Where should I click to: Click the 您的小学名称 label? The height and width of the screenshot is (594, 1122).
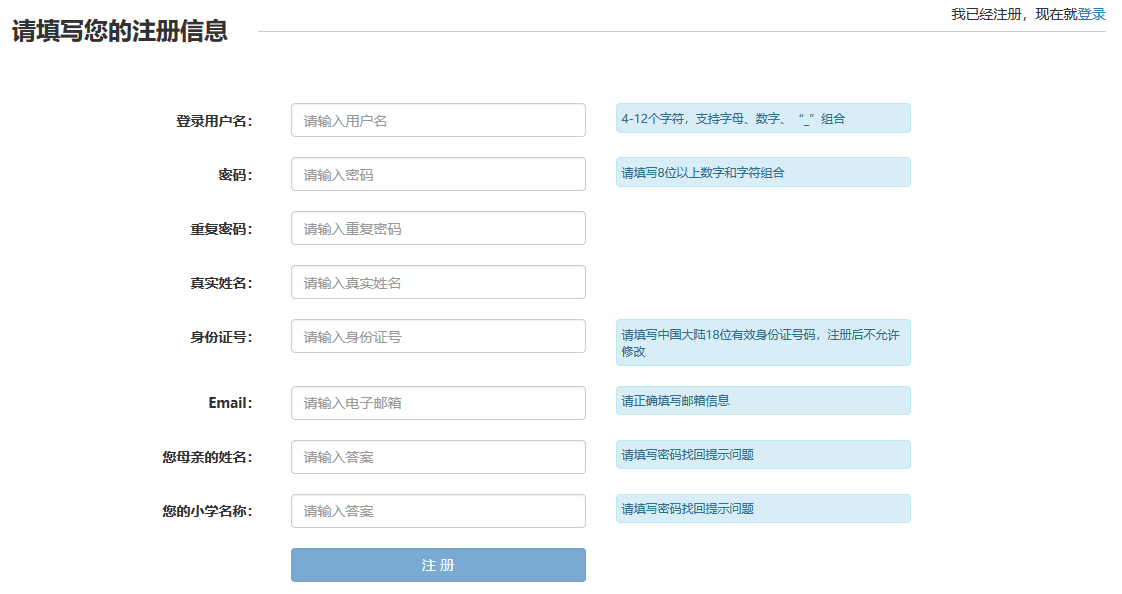click(207, 511)
